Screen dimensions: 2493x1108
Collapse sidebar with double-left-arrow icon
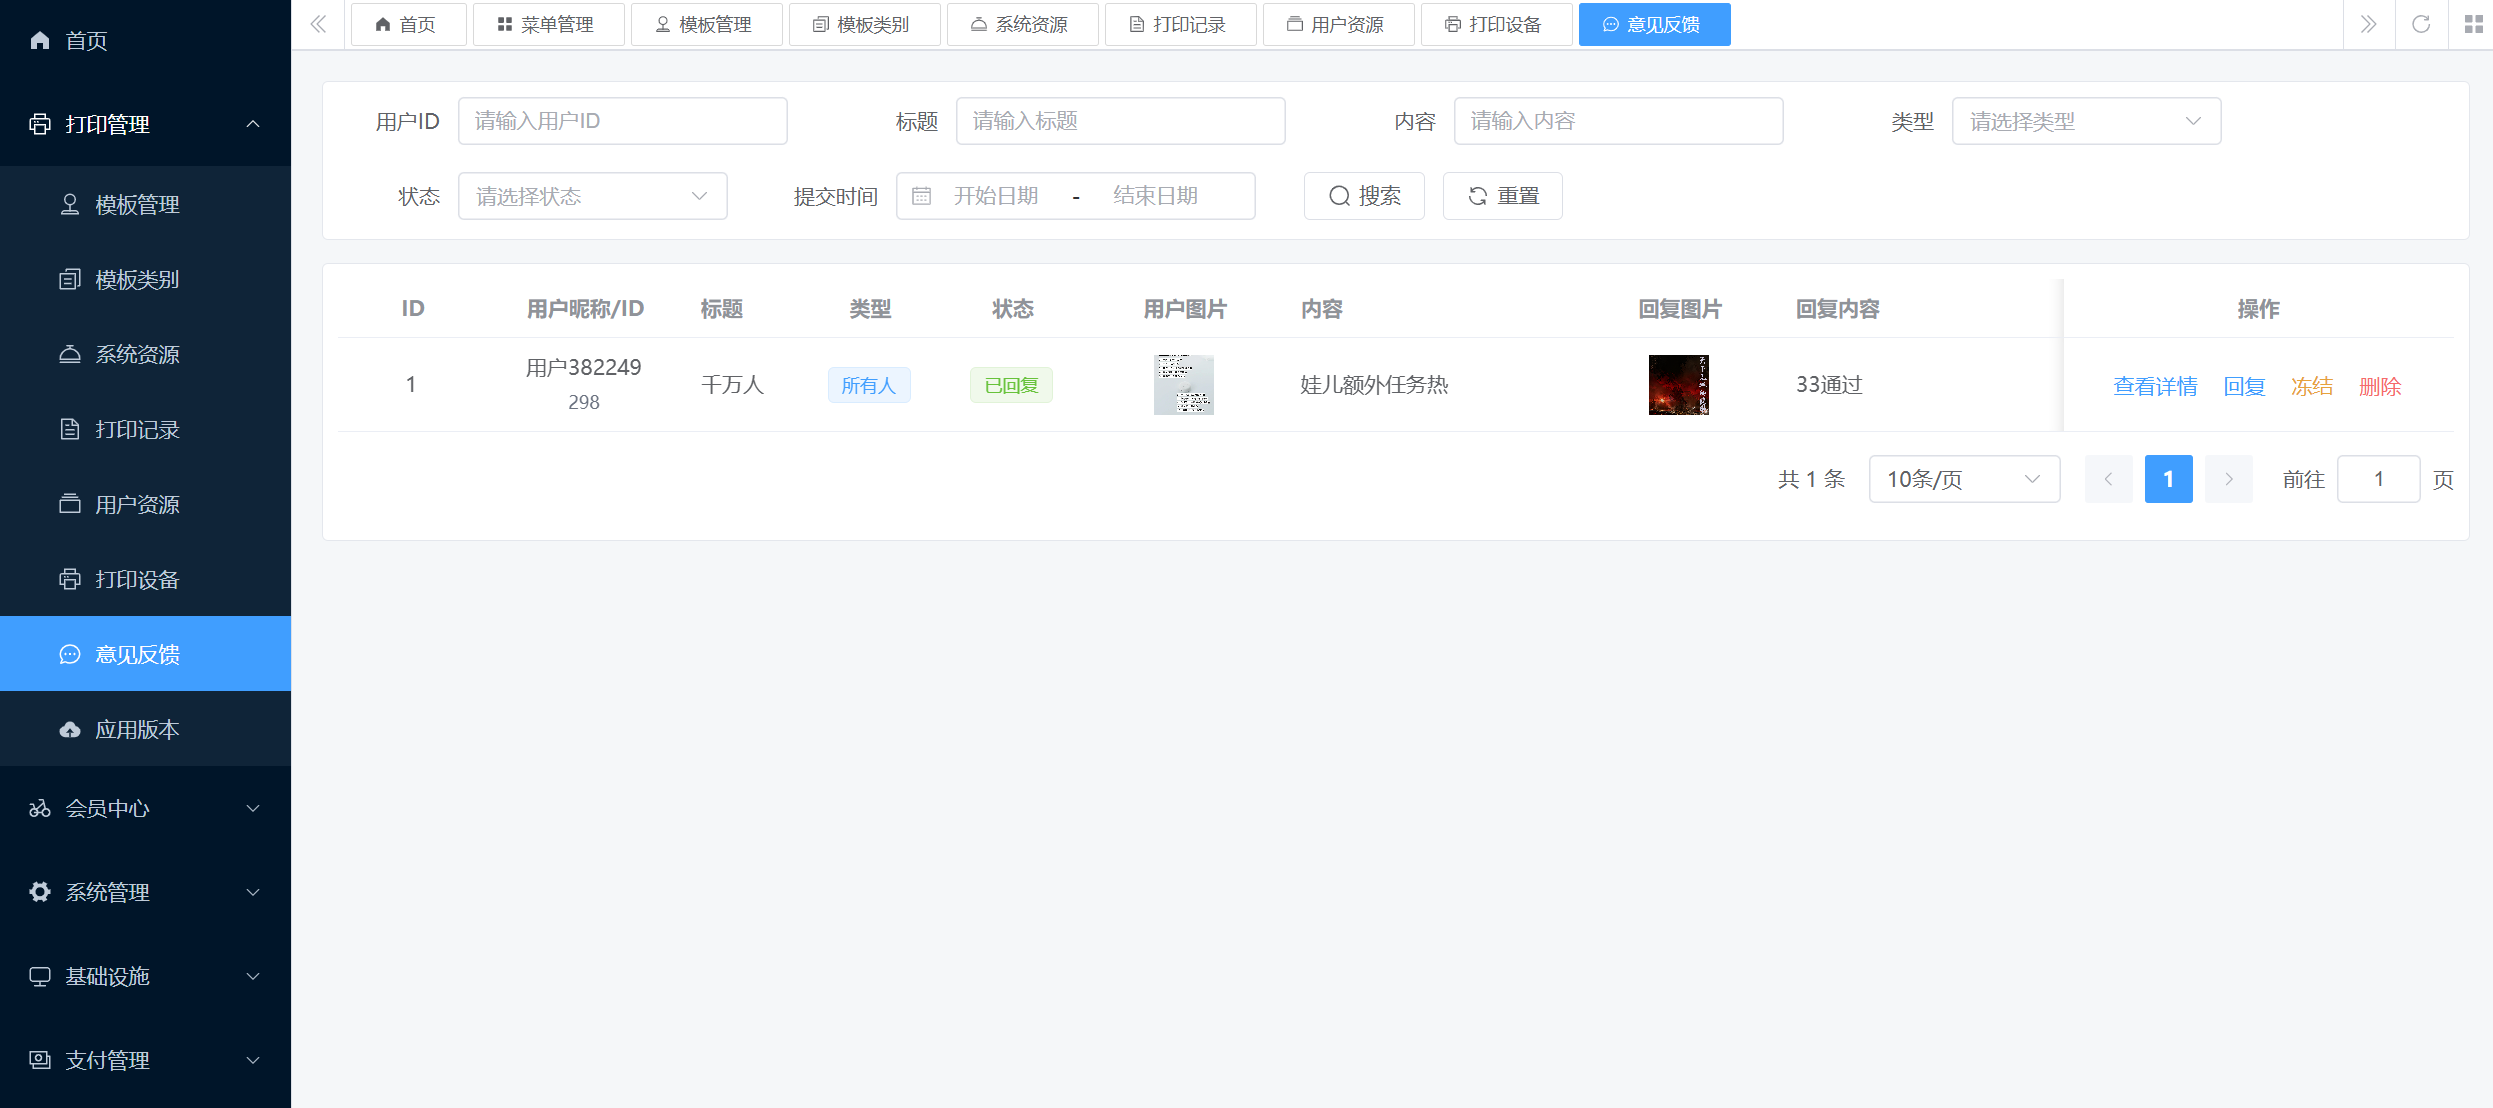tap(318, 24)
